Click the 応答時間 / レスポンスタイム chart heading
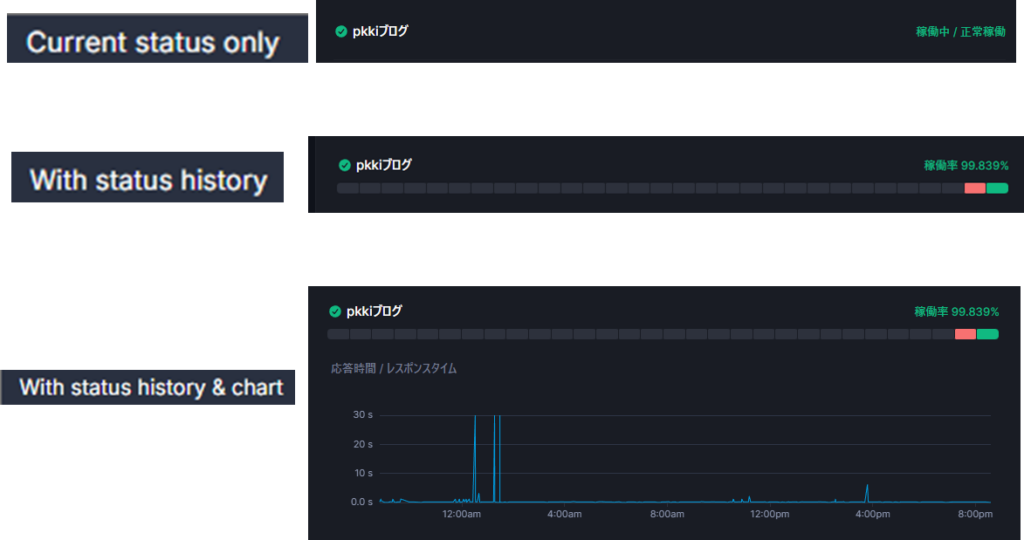 click(394, 369)
